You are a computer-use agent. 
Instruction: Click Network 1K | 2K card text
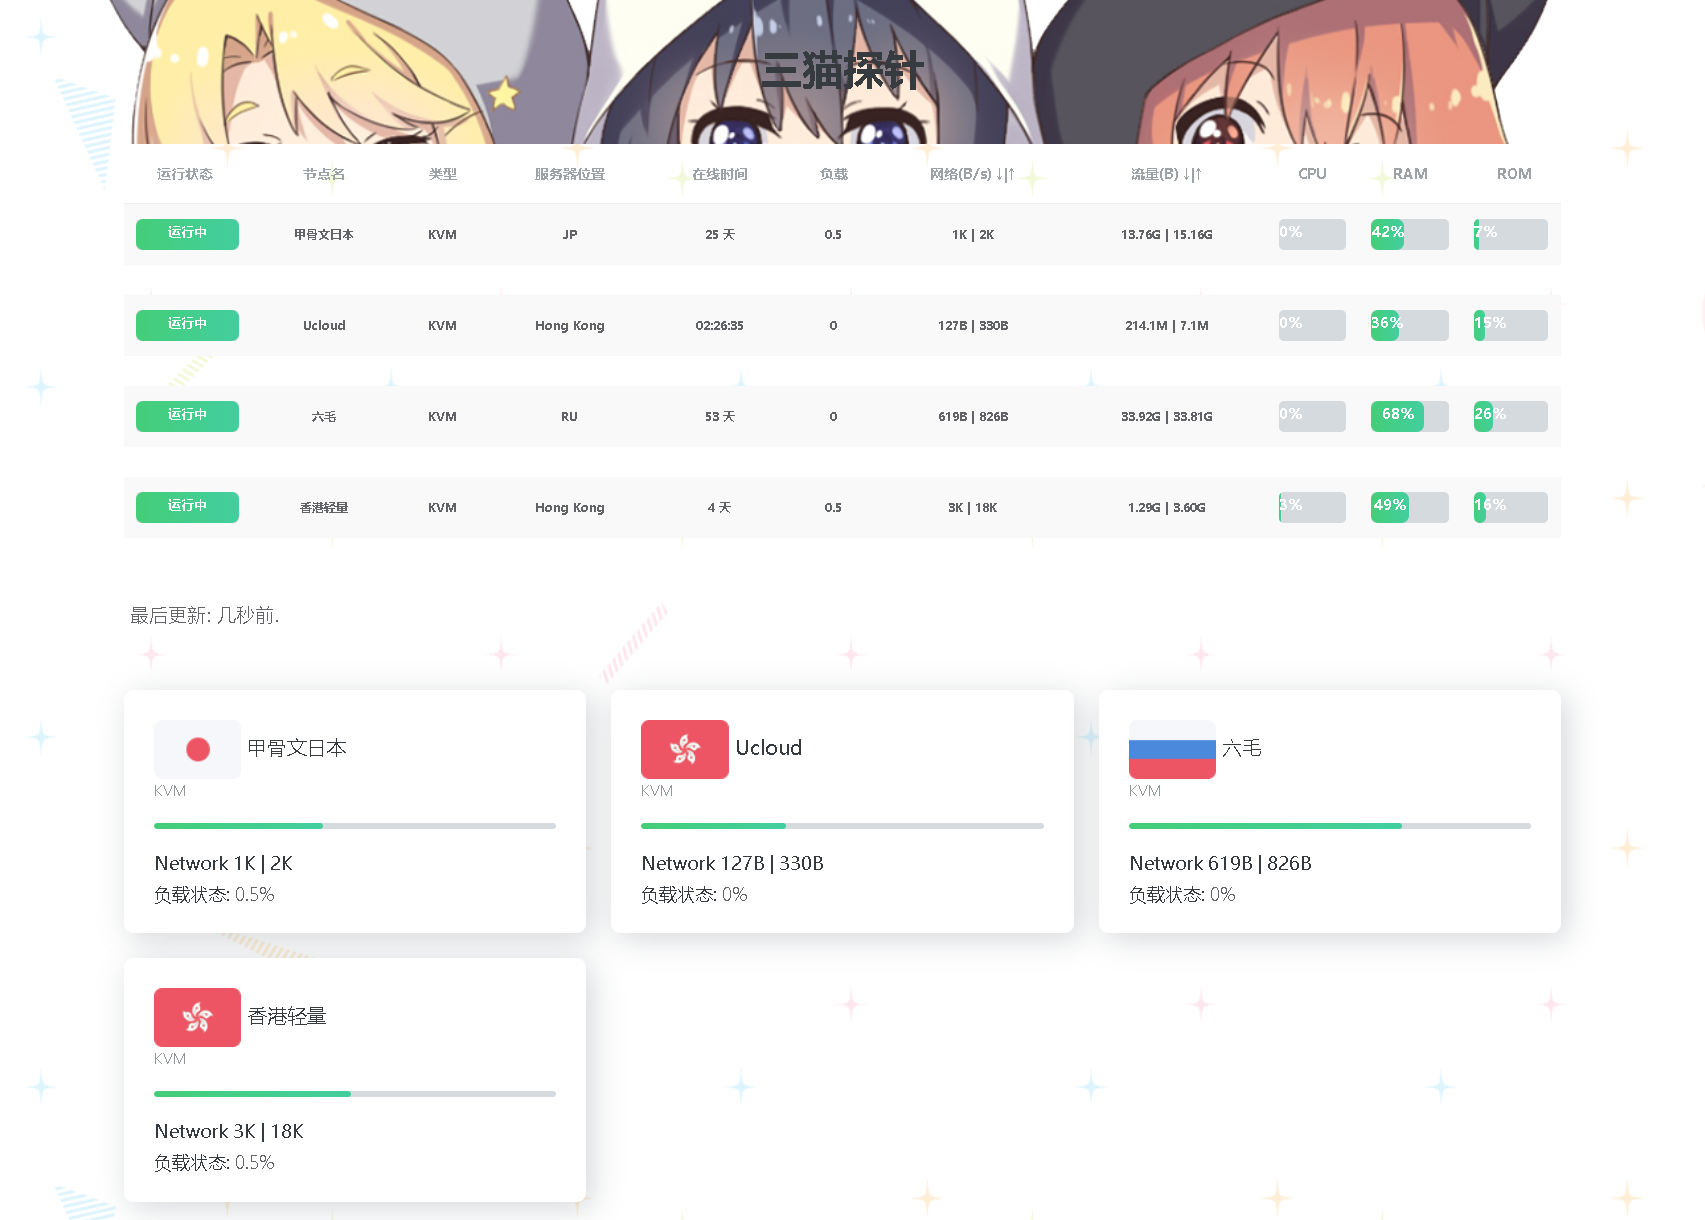pyautogui.click(x=224, y=863)
